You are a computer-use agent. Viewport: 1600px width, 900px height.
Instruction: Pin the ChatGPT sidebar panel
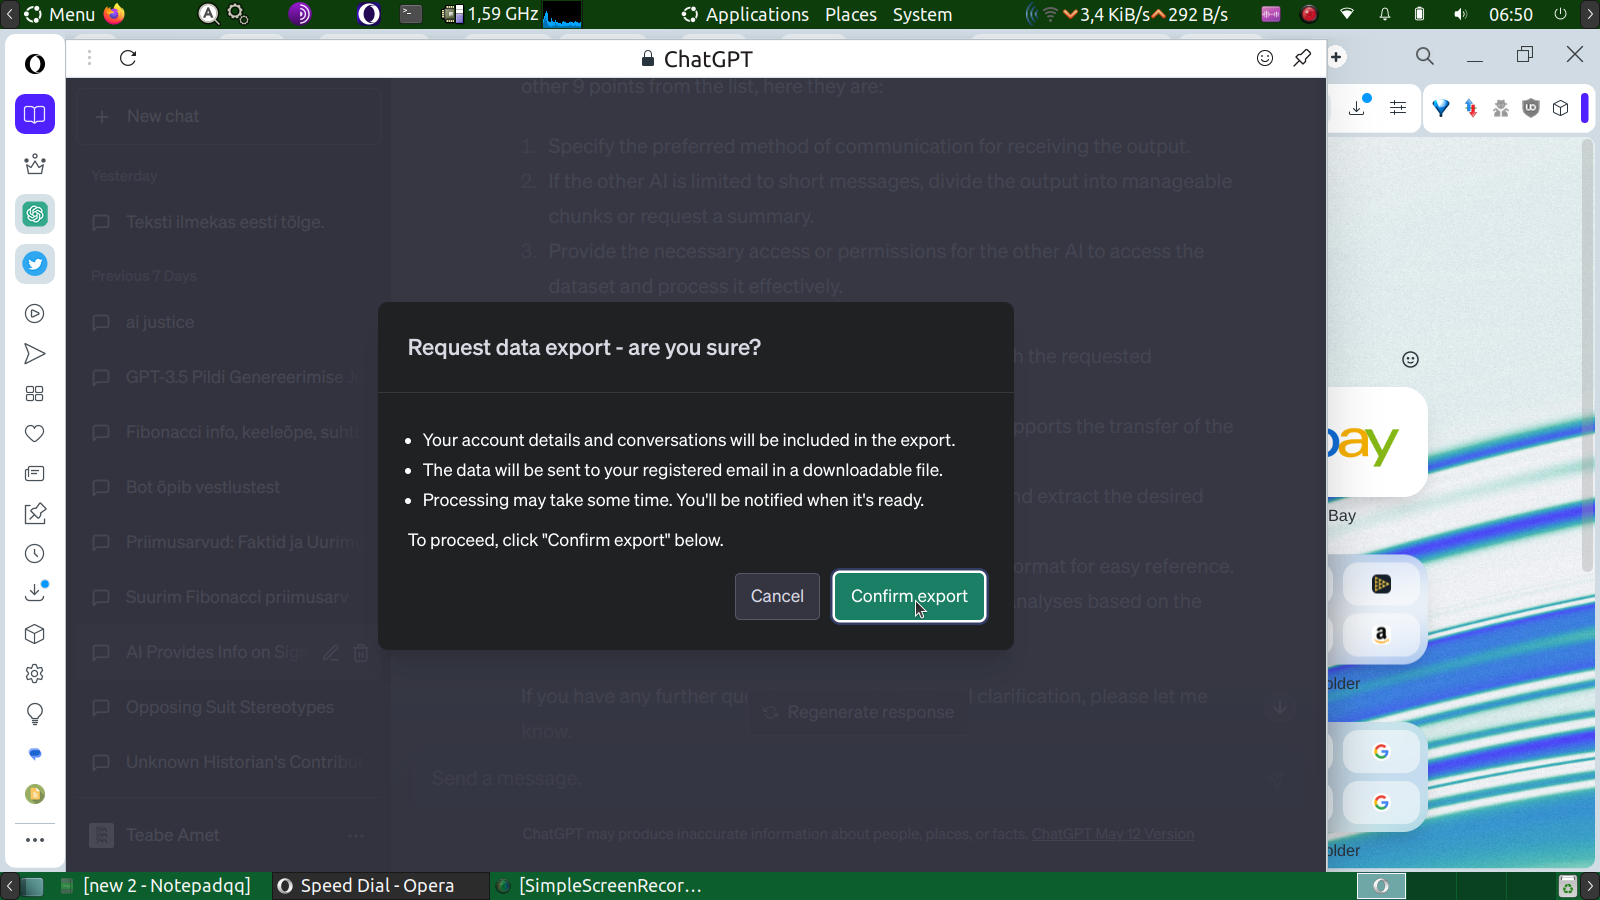(x=1302, y=58)
